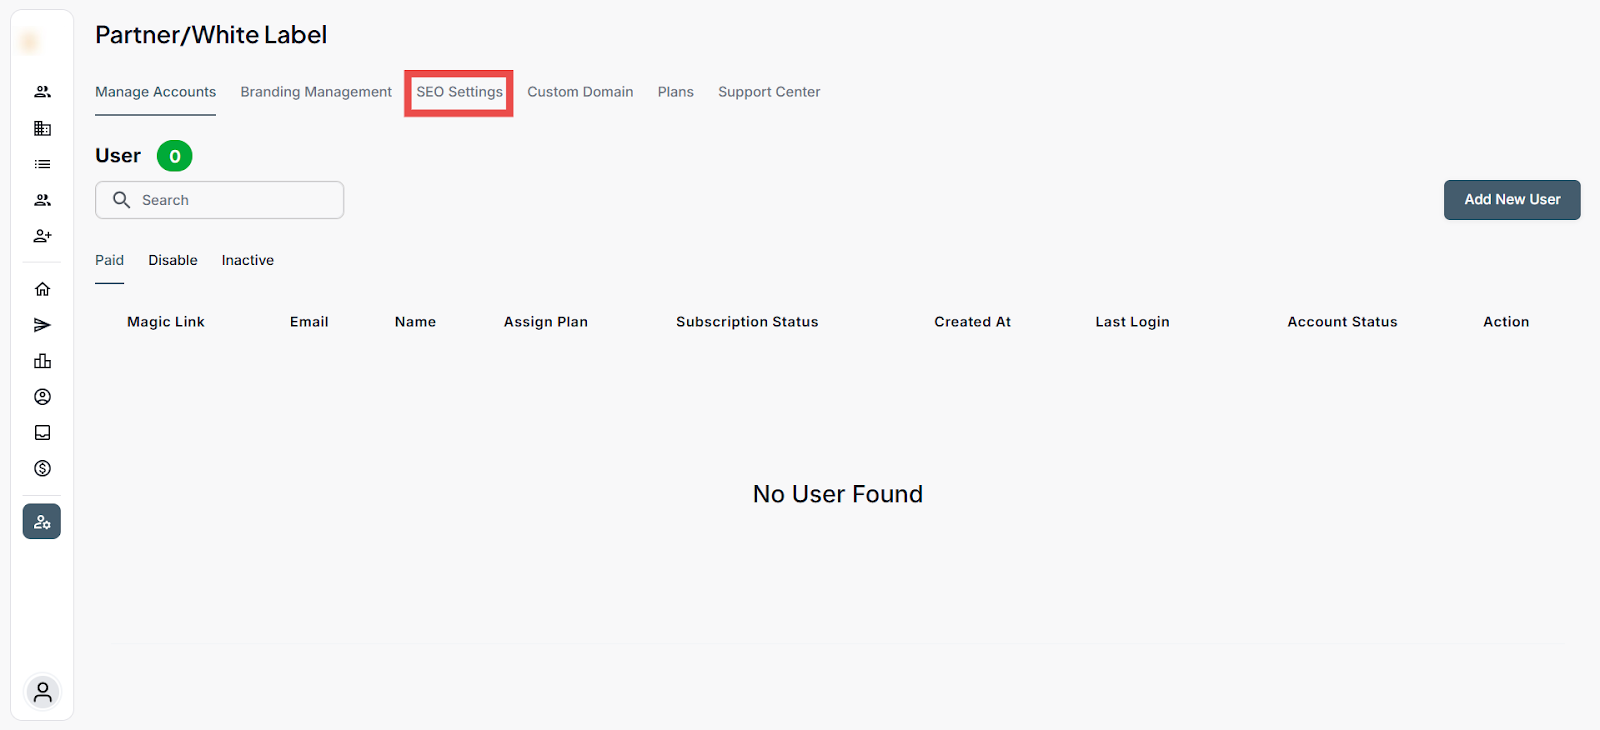Focus the user Search input field
The height and width of the screenshot is (730, 1600).
(230, 200)
